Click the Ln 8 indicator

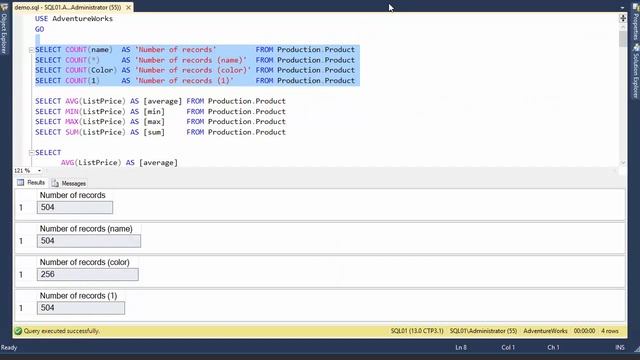[x=461, y=347]
